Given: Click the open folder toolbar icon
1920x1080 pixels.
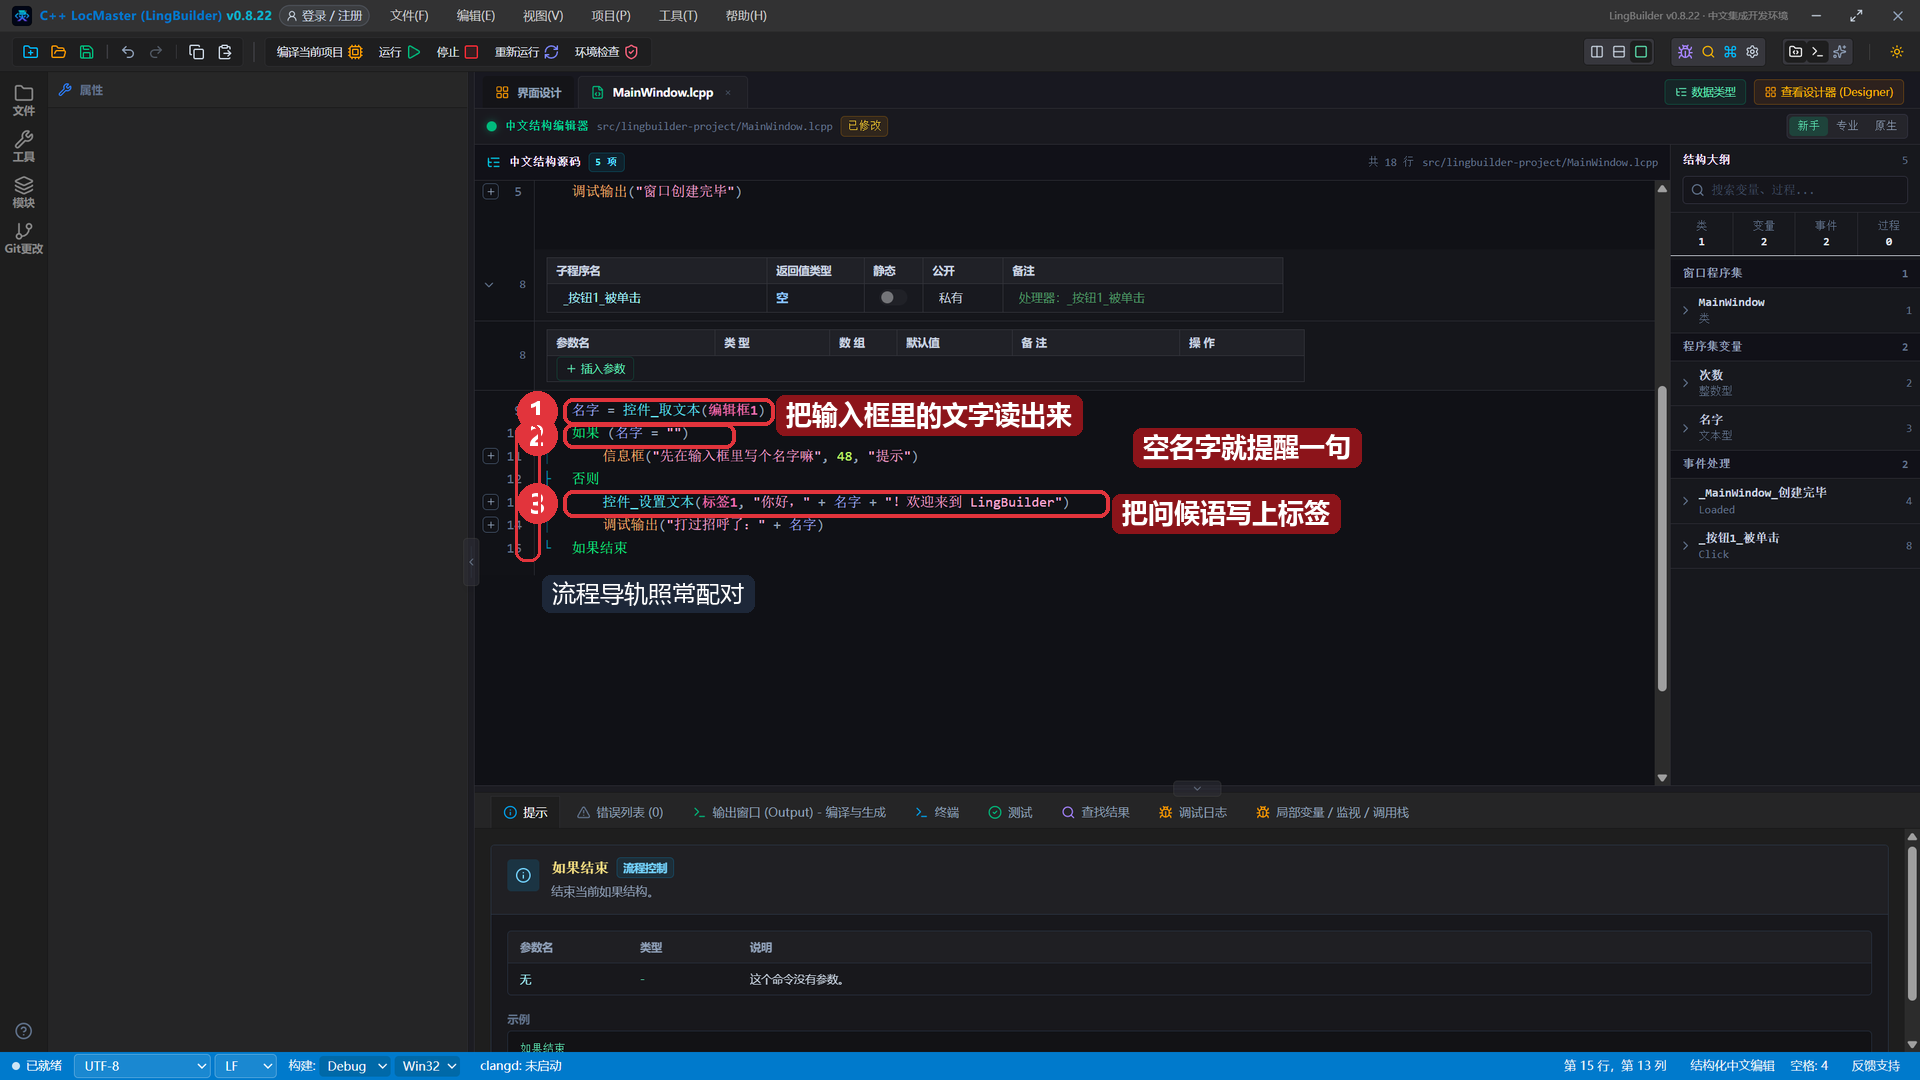Looking at the screenshot, I should [58, 52].
